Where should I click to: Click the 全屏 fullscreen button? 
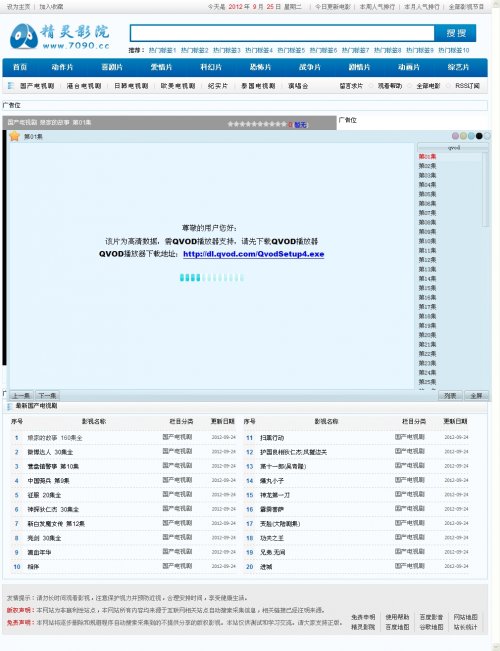coord(476,396)
